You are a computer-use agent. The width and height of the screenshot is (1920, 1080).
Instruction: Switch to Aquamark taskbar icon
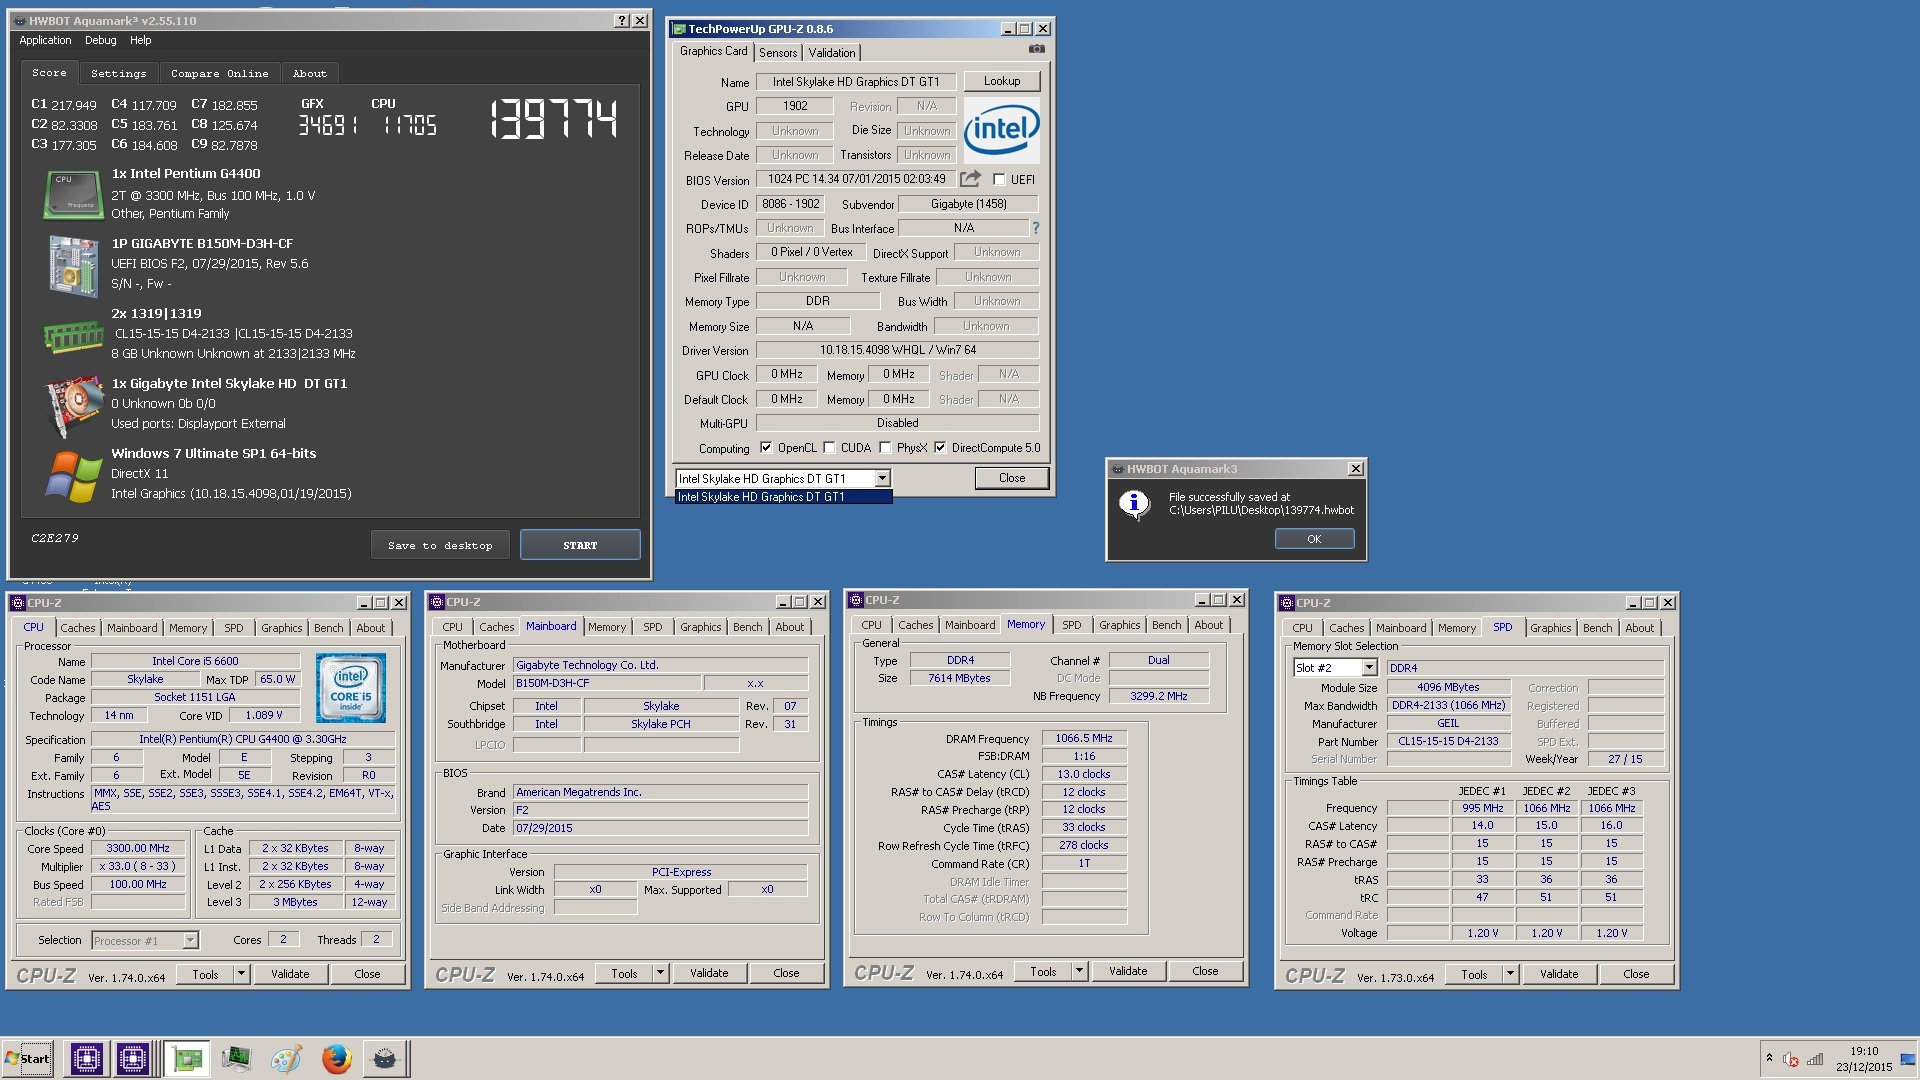tap(385, 1059)
